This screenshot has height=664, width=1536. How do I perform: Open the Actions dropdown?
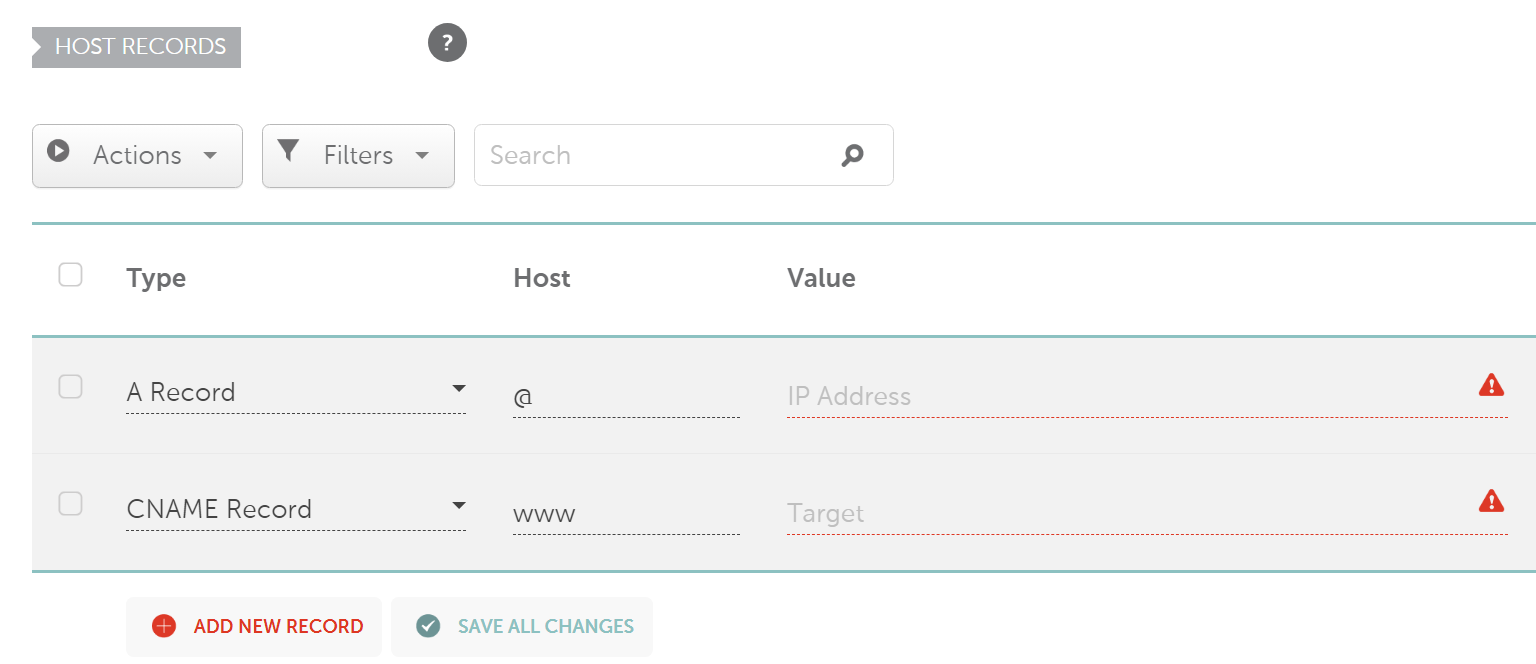pos(137,155)
